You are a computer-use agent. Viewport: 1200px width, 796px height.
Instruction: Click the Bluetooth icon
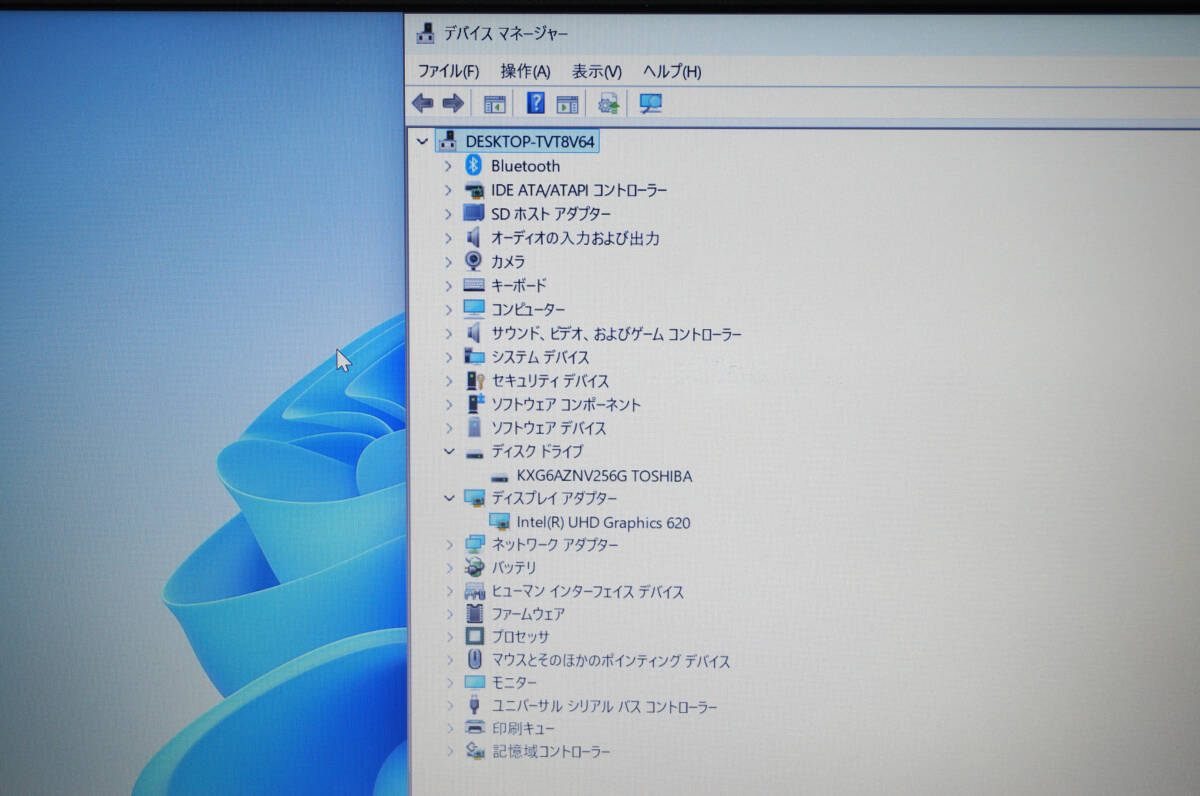point(474,166)
